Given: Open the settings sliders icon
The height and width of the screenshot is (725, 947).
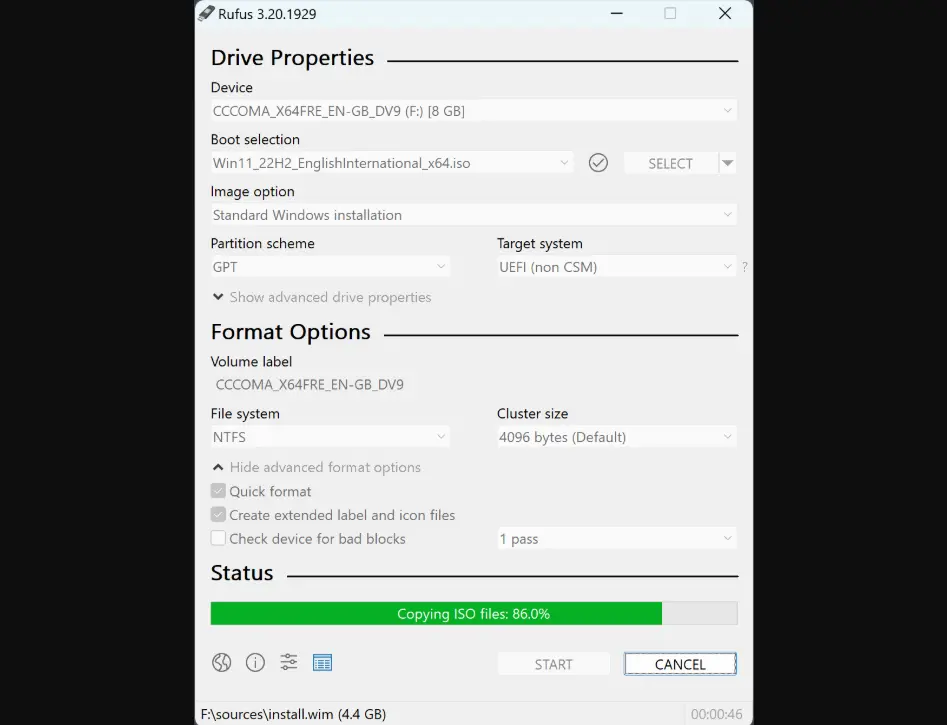Looking at the screenshot, I should point(289,662).
